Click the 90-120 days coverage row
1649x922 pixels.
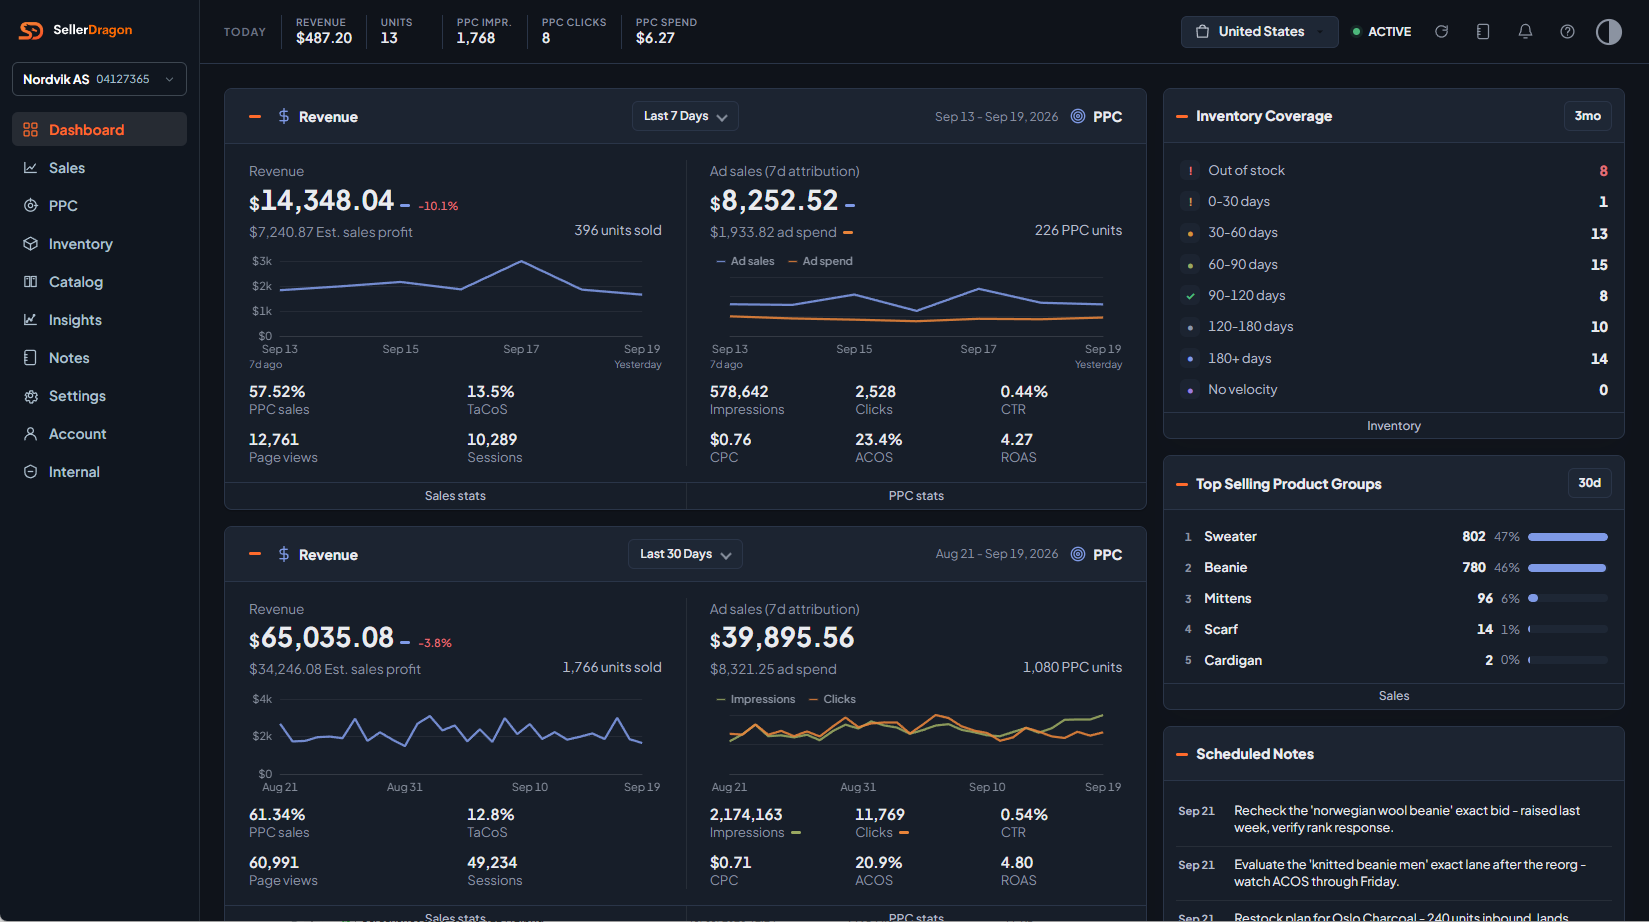(x=1394, y=296)
